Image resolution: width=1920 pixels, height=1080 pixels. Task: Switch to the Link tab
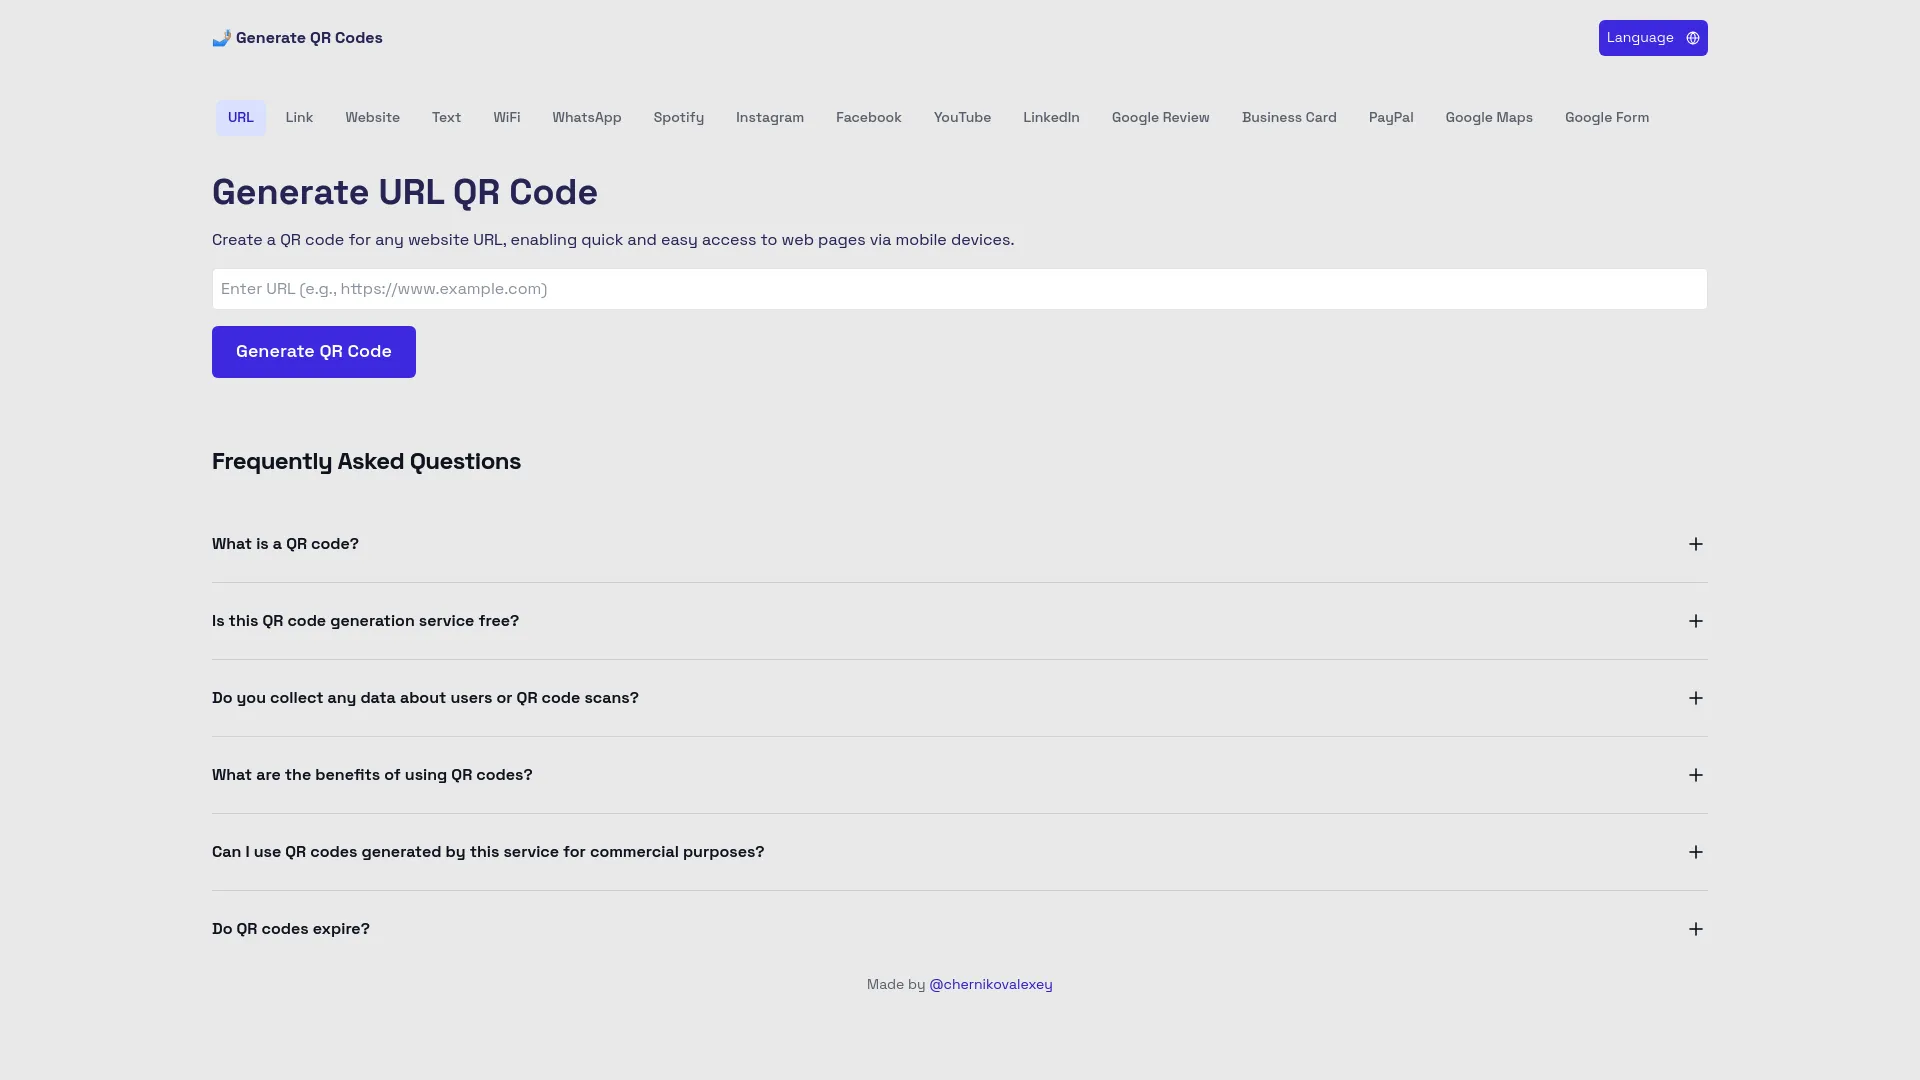[x=299, y=118]
